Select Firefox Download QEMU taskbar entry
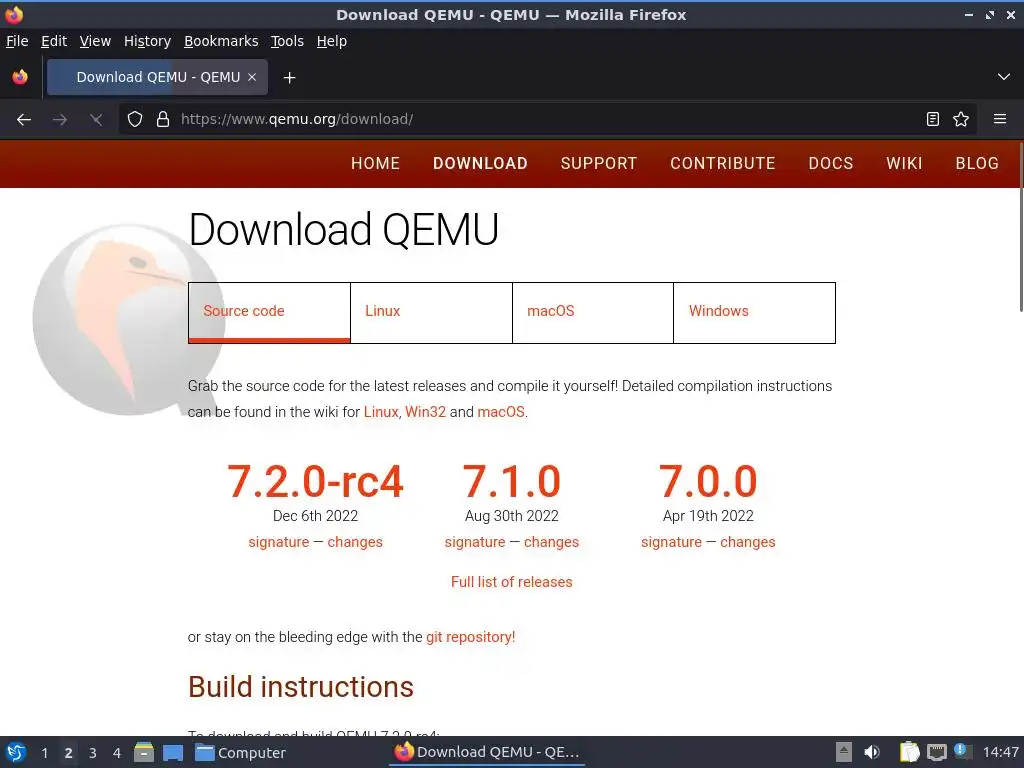The height and width of the screenshot is (768, 1024). pos(487,752)
